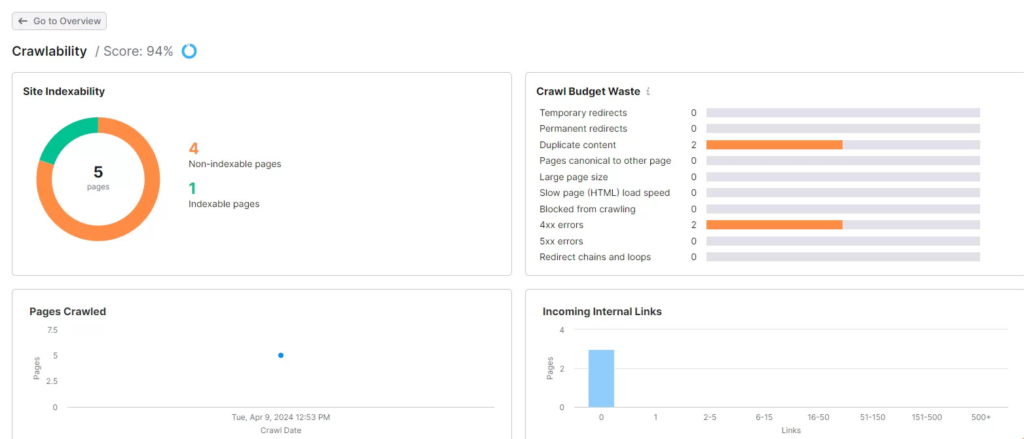The width and height of the screenshot is (1024, 439).
Task: Click Redirect chains and loops row
Action: pyautogui.click(x=760, y=257)
